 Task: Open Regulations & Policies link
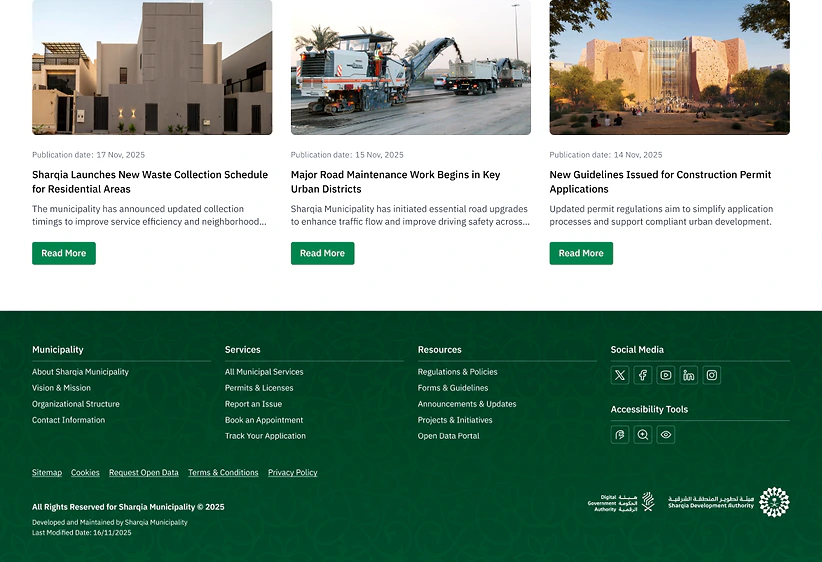[458, 372]
